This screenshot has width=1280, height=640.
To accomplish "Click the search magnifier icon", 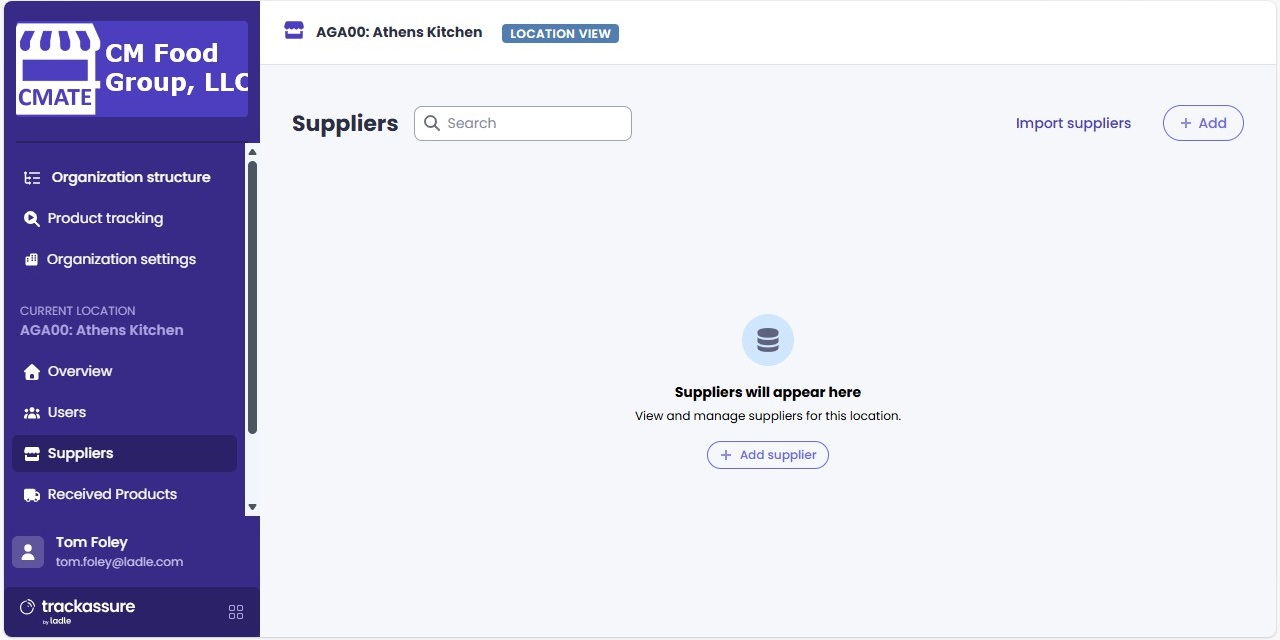I will (432, 123).
